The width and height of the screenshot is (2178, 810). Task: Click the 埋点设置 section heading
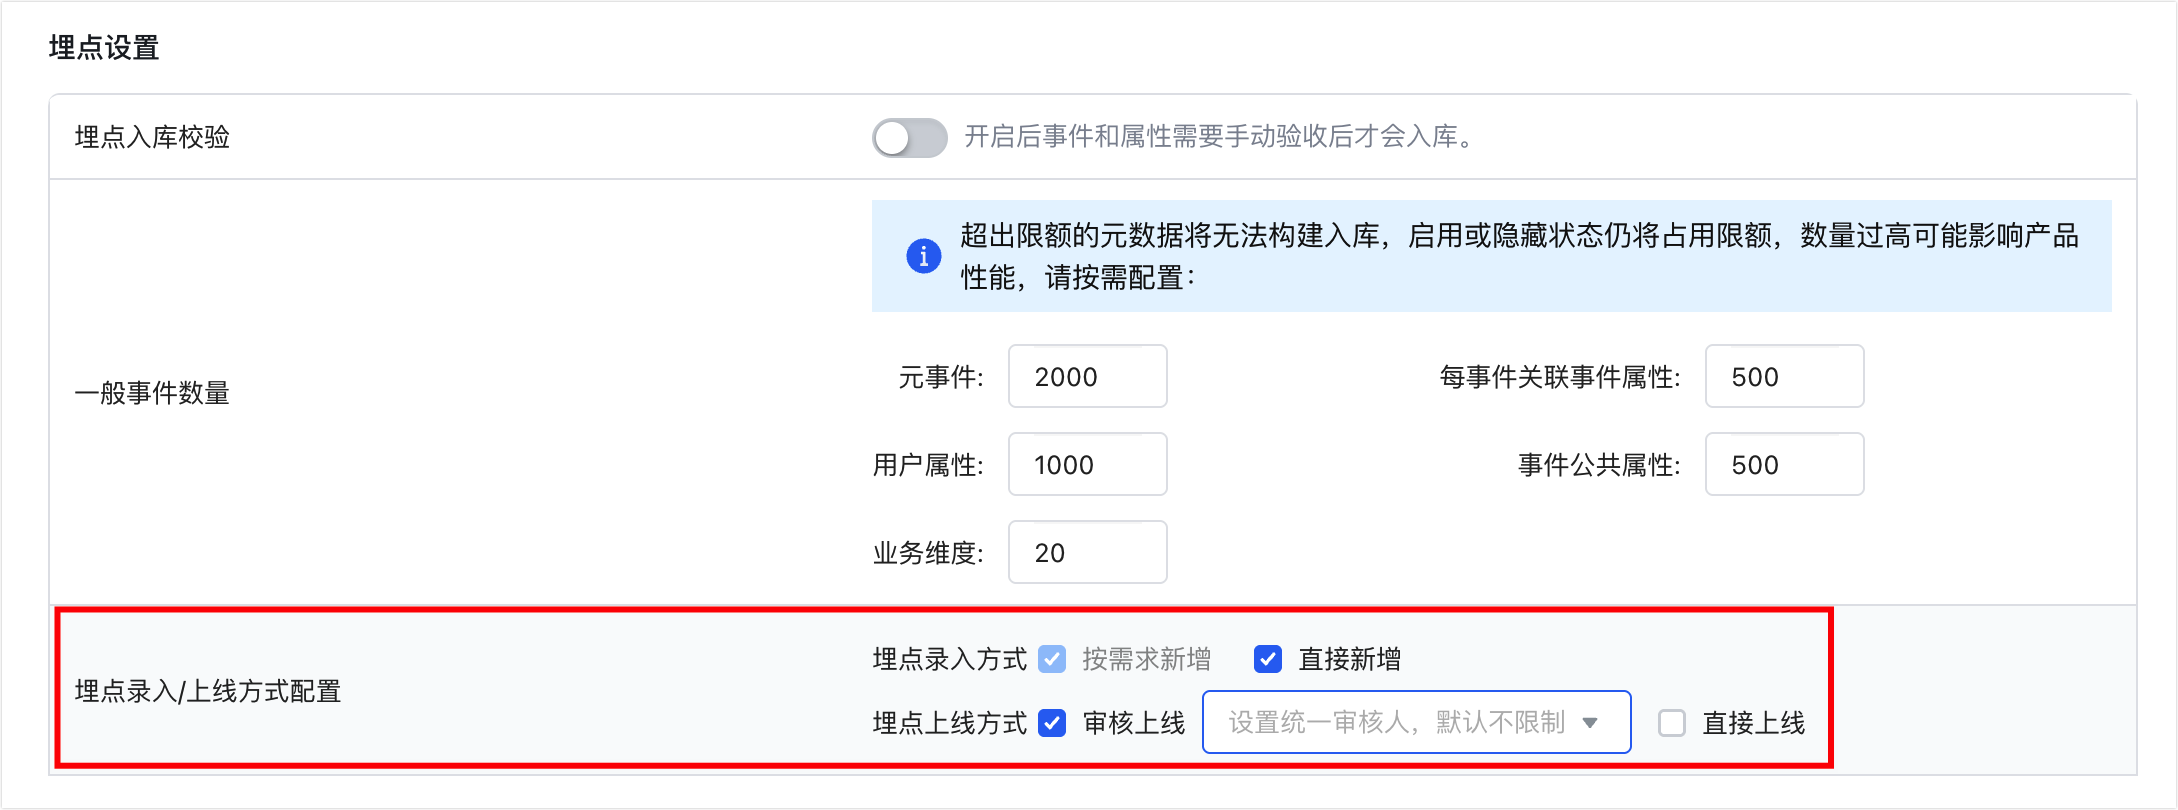coord(104,48)
